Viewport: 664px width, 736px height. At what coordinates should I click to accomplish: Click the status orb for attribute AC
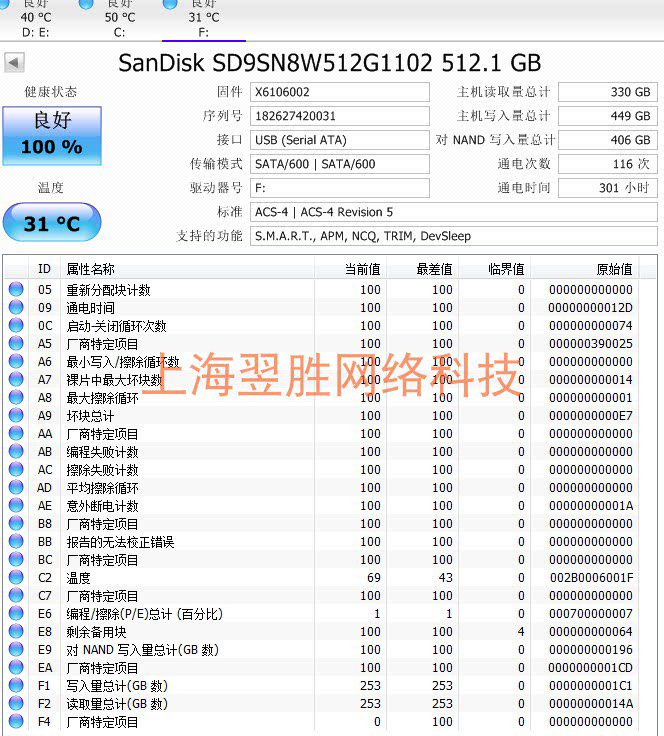tap(16, 469)
